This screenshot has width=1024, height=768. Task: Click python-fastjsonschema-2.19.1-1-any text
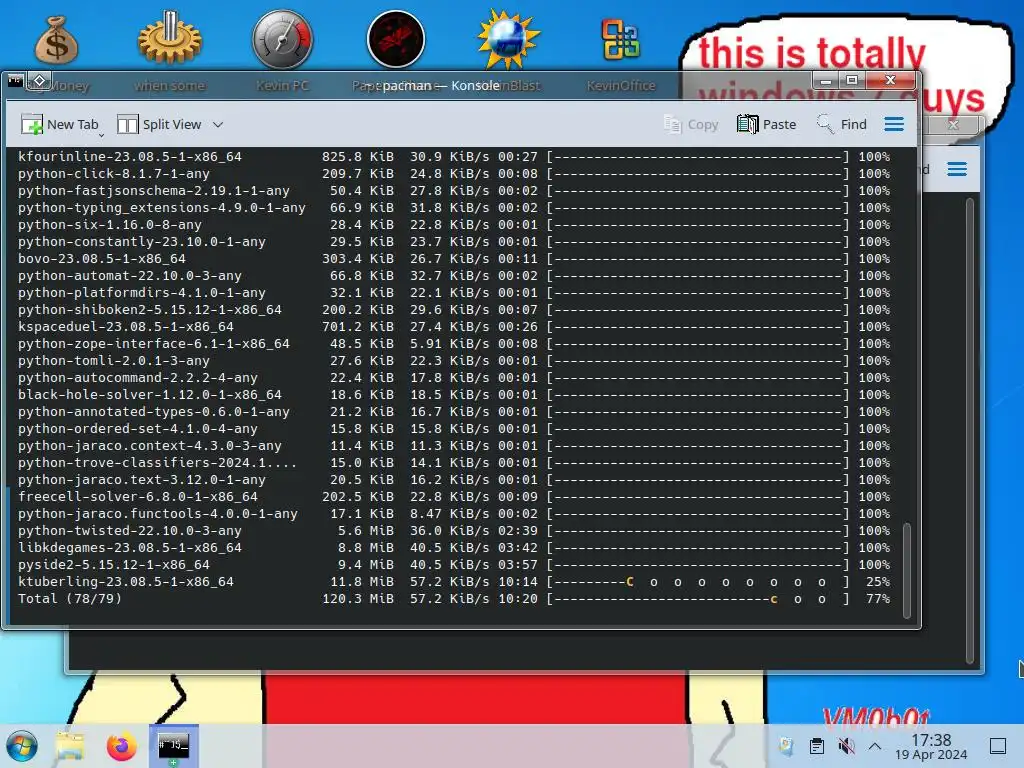point(153,191)
